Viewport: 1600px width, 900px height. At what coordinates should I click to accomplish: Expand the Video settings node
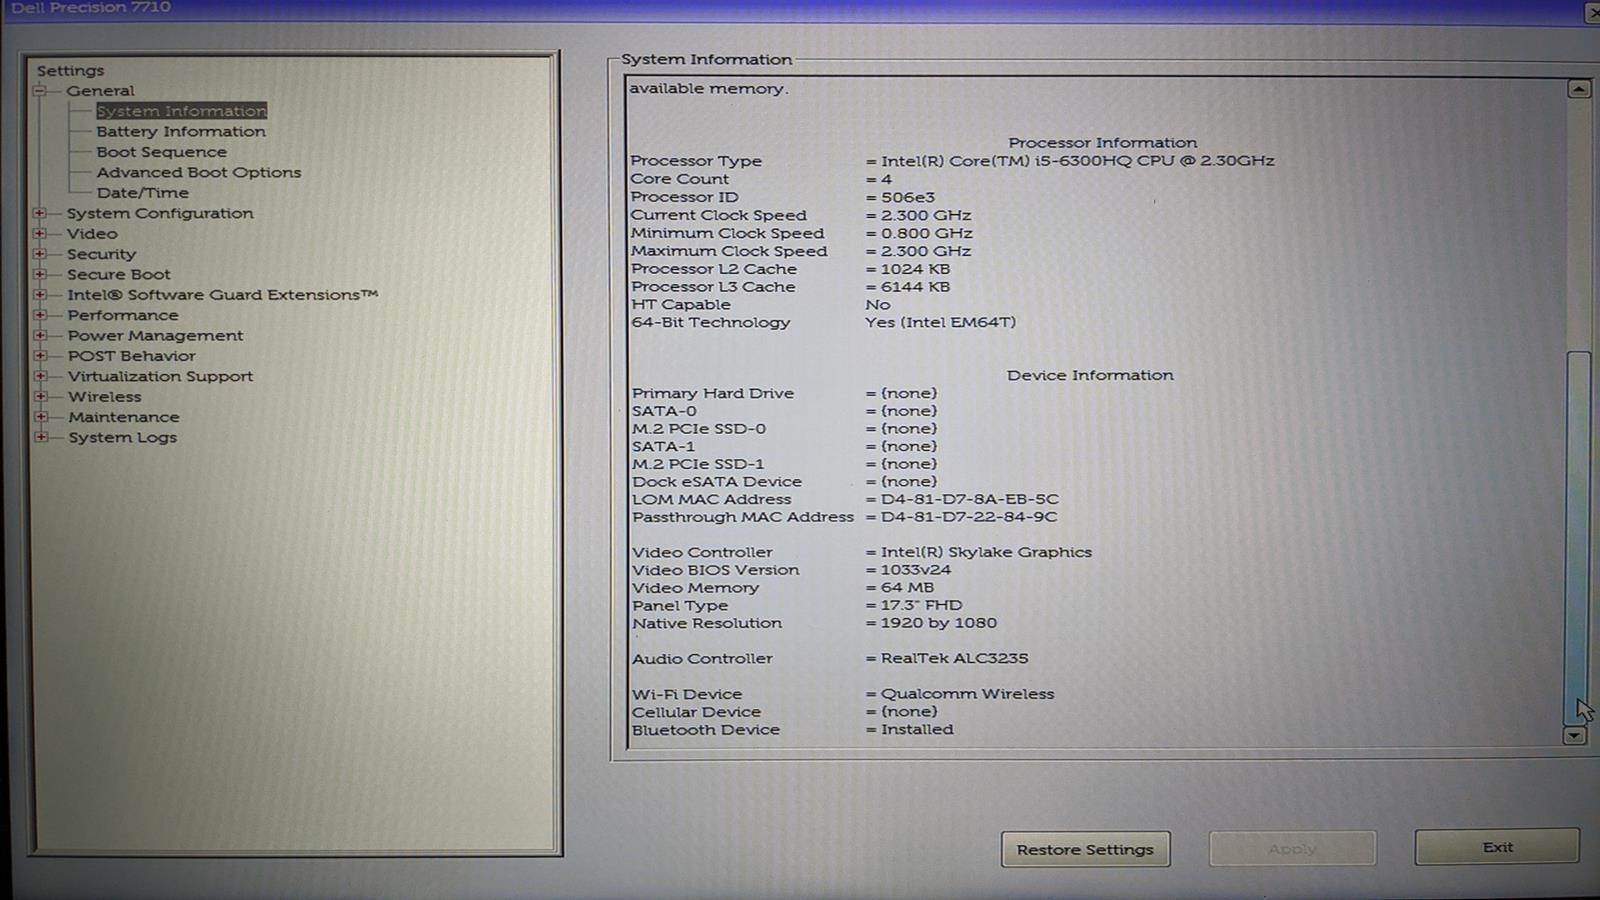(40, 233)
